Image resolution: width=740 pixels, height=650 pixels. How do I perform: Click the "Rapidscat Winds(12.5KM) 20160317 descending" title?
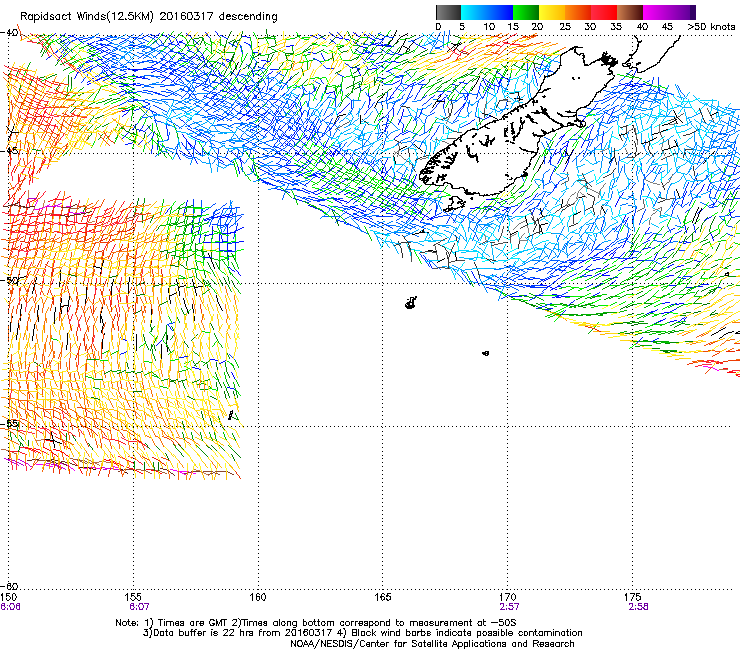pos(149,17)
